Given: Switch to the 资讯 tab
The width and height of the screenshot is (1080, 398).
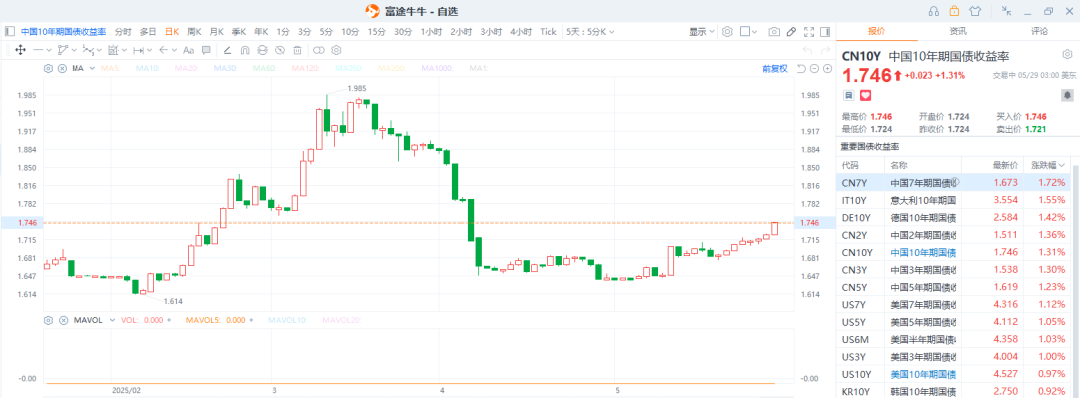Looking at the screenshot, I should pyautogui.click(x=957, y=32).
